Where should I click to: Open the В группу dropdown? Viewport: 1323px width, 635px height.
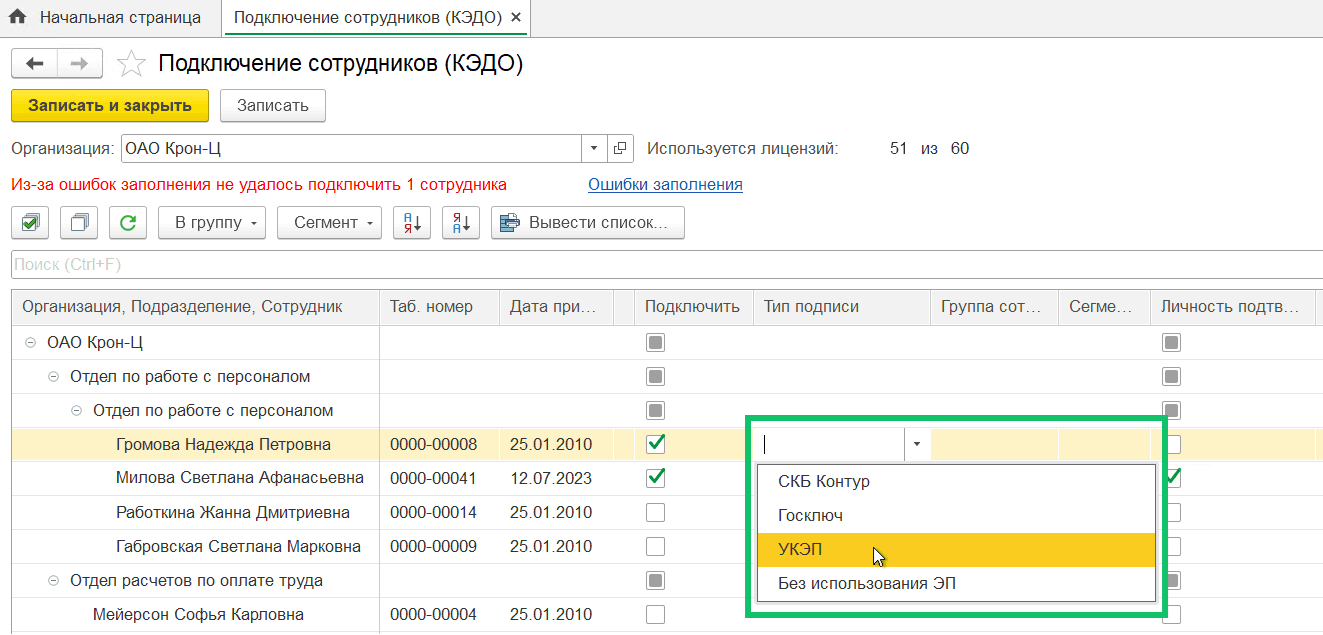click(212, 222)
